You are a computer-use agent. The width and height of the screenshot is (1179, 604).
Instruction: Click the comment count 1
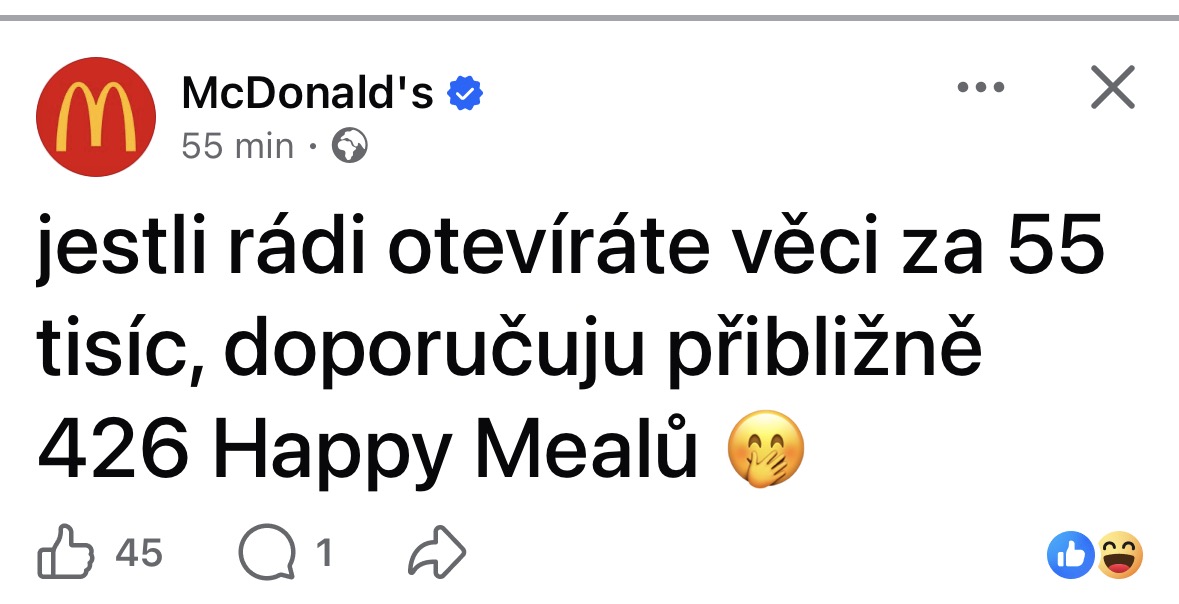coord(324,554)
